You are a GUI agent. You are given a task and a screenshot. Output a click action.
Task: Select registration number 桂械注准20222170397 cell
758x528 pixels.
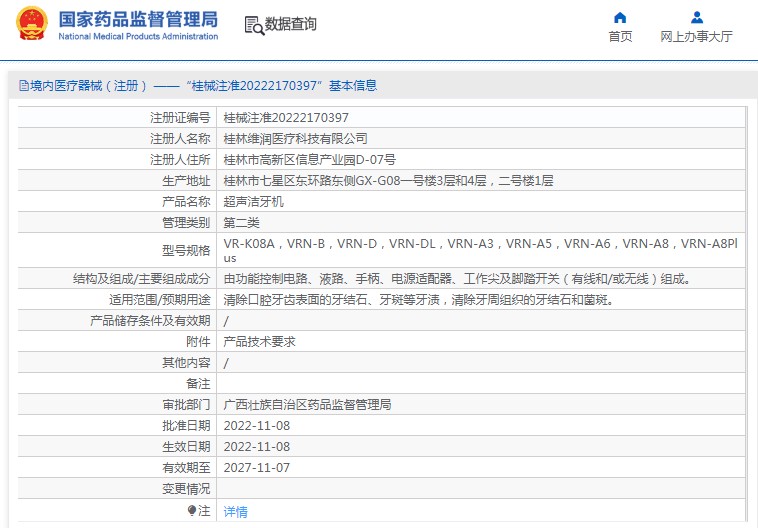point(286,117)
